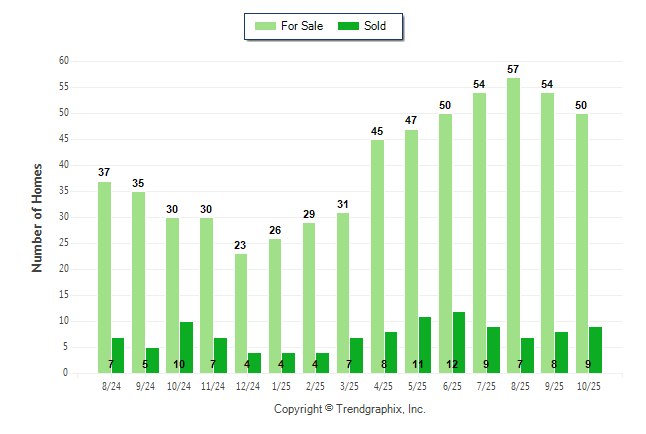The width and height of the screenshot is (646, 434).
Task: Click the 9/24 x-axis label
Action: tap(145, 384)
